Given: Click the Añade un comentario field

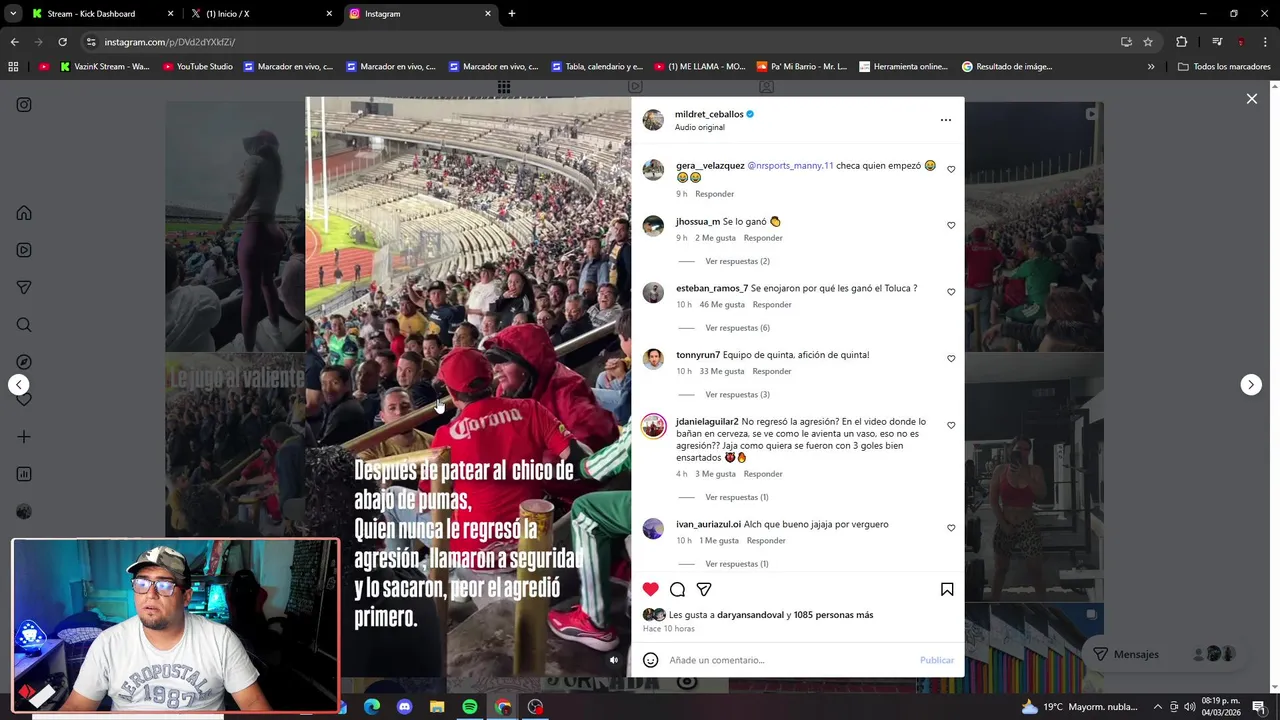Looking at the screenshot, I should (x=790, y=660).
